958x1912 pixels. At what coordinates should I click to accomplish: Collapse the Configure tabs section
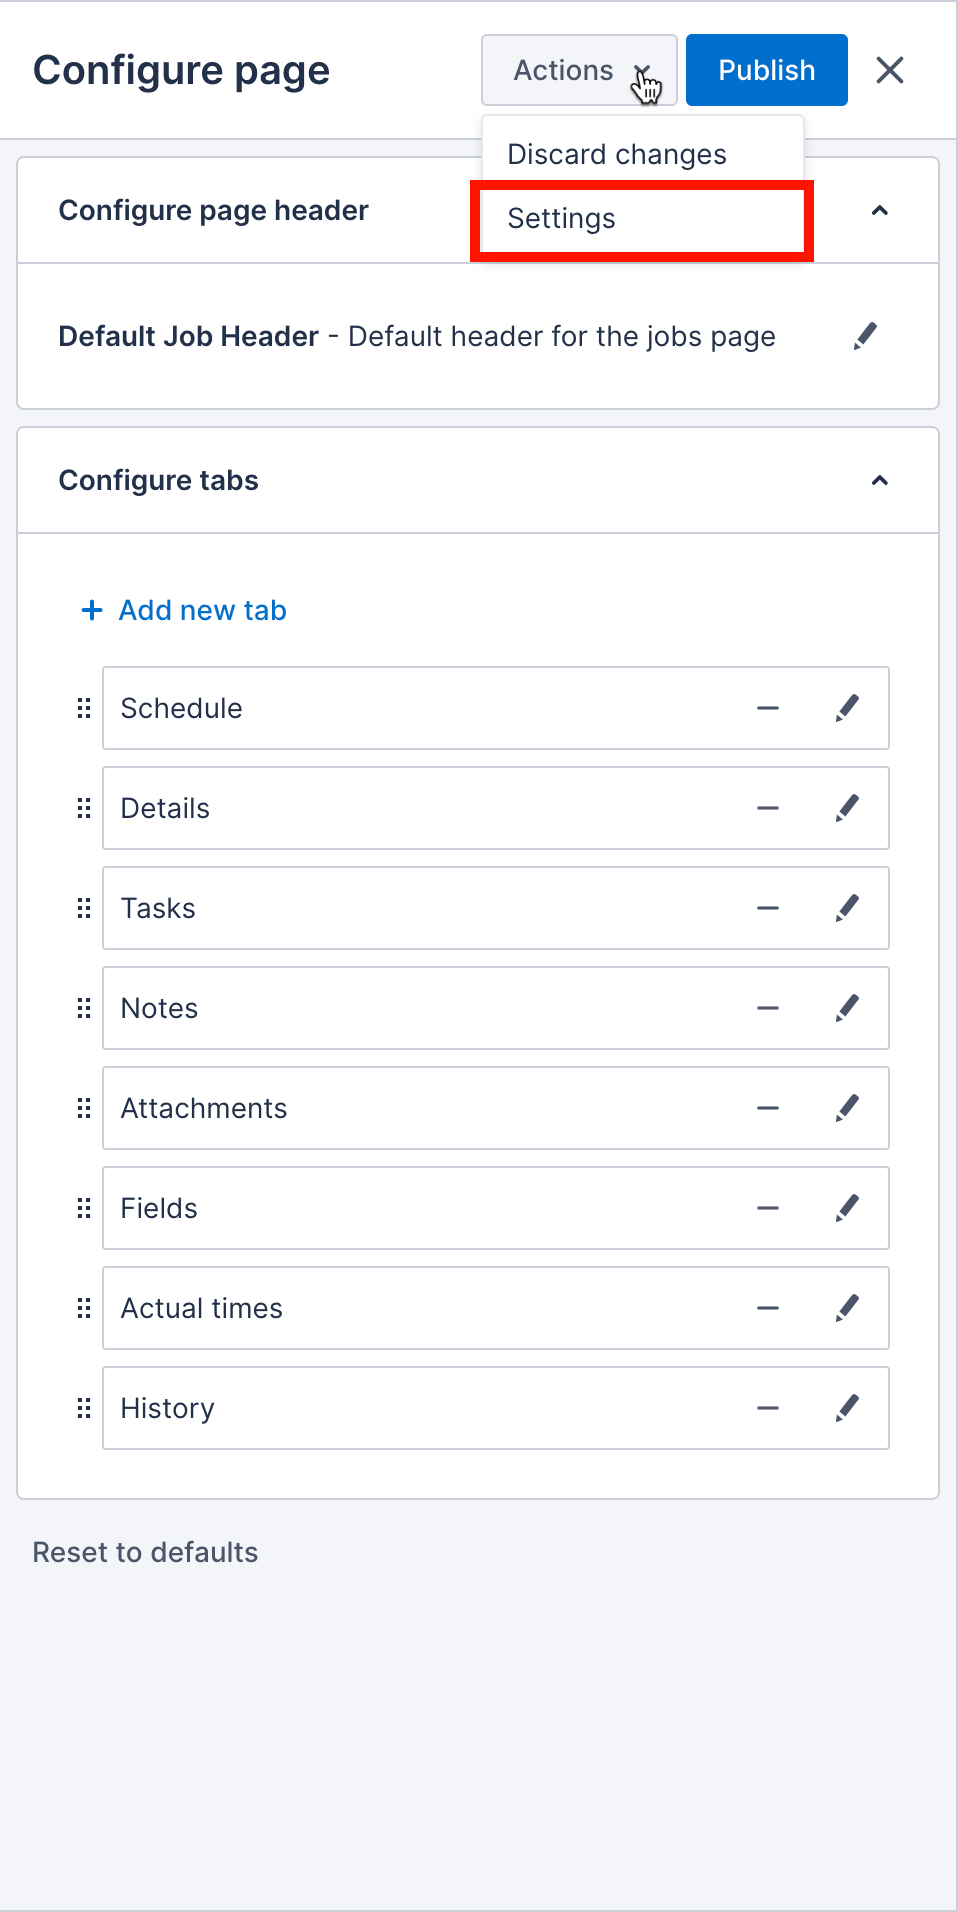[879, 481]
